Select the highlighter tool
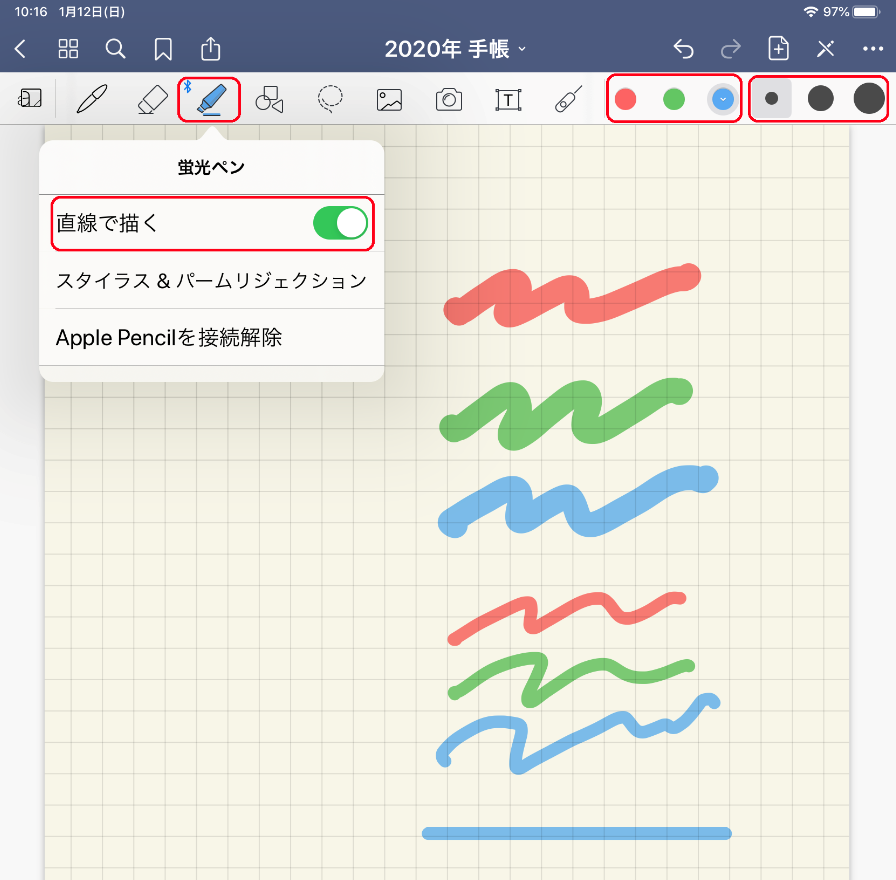Viewport: 896px width, 880px height. pyautogui.click(x=211, y=99)
